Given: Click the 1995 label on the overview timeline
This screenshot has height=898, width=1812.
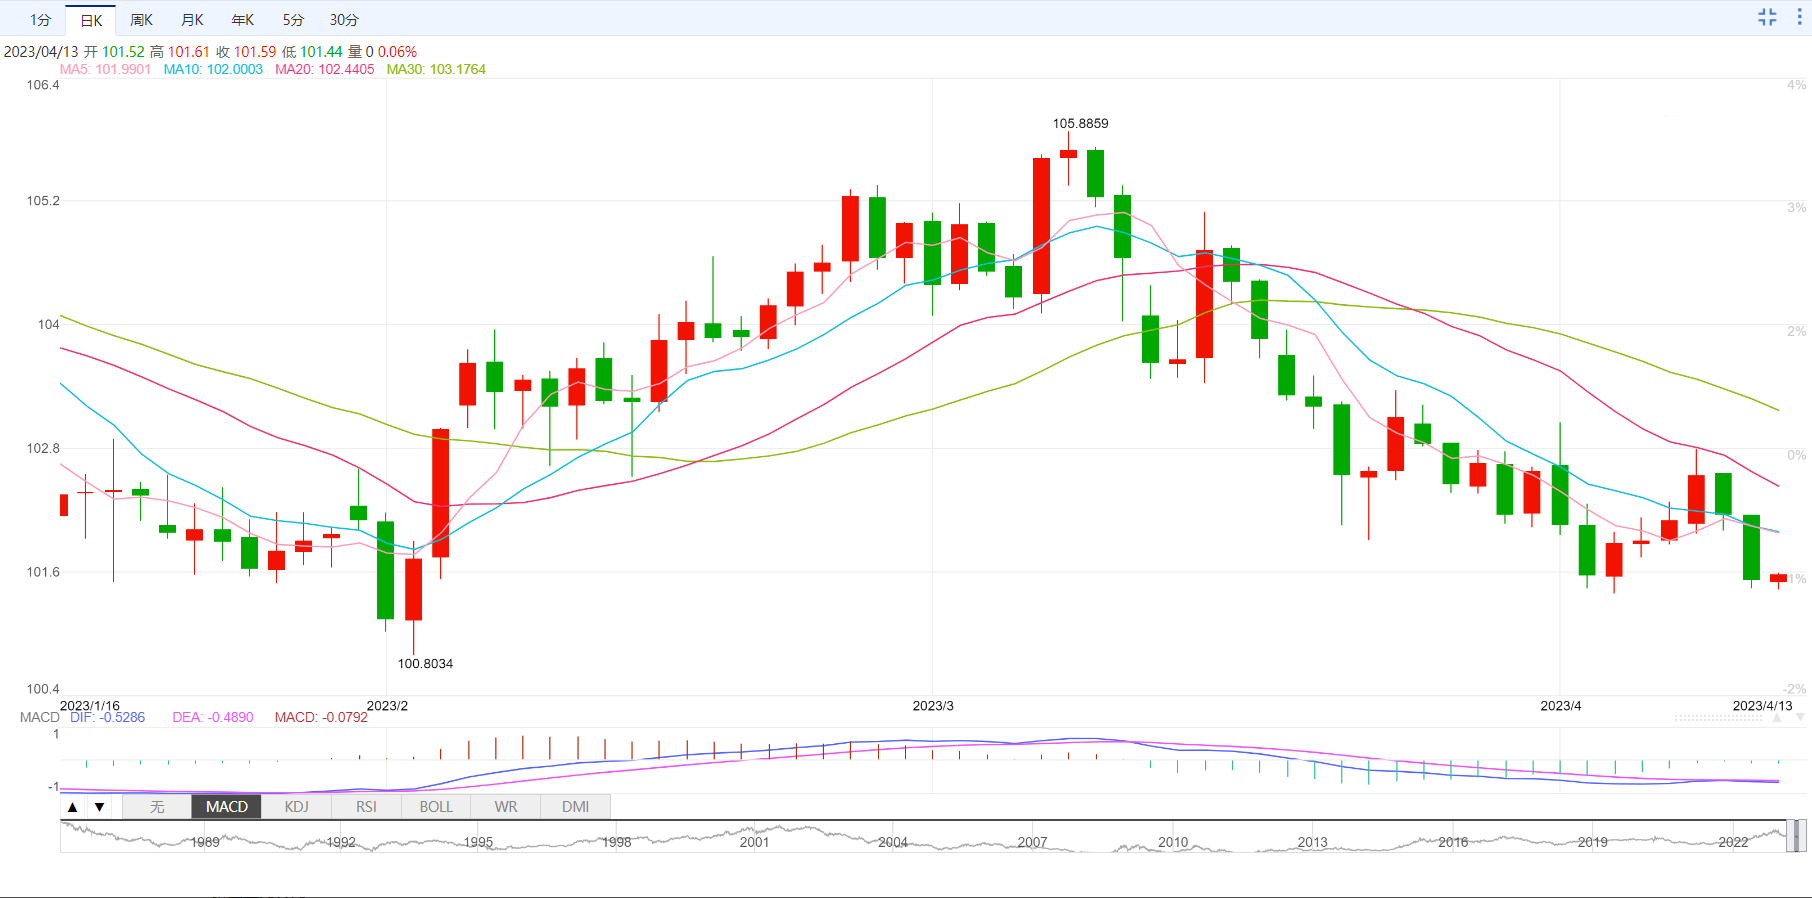Looking at the screenshot, I should click(x=478, y=842).
